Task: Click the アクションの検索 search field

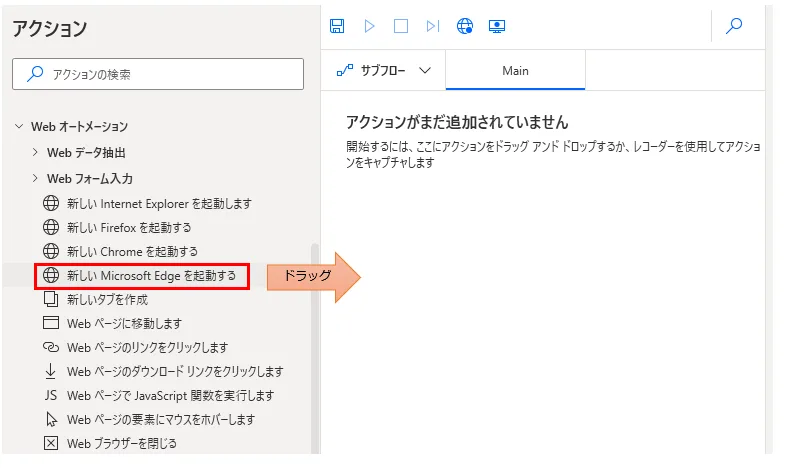Action: point(158,74)
